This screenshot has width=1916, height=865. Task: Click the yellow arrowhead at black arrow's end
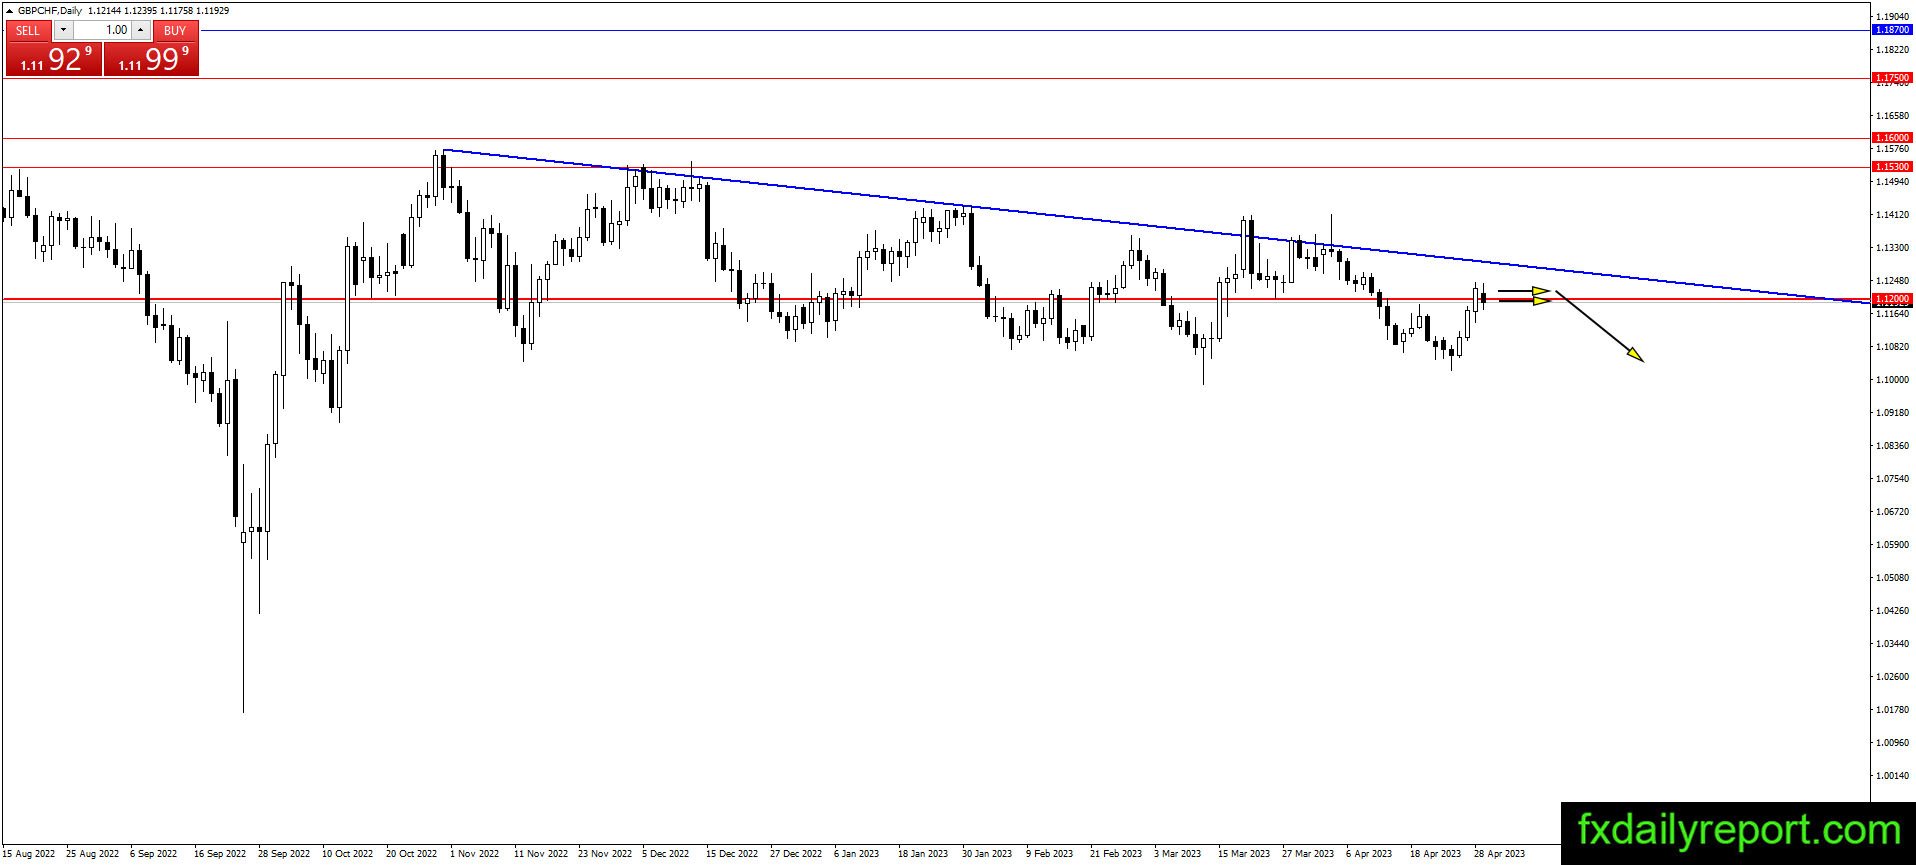pos(1635,355)
